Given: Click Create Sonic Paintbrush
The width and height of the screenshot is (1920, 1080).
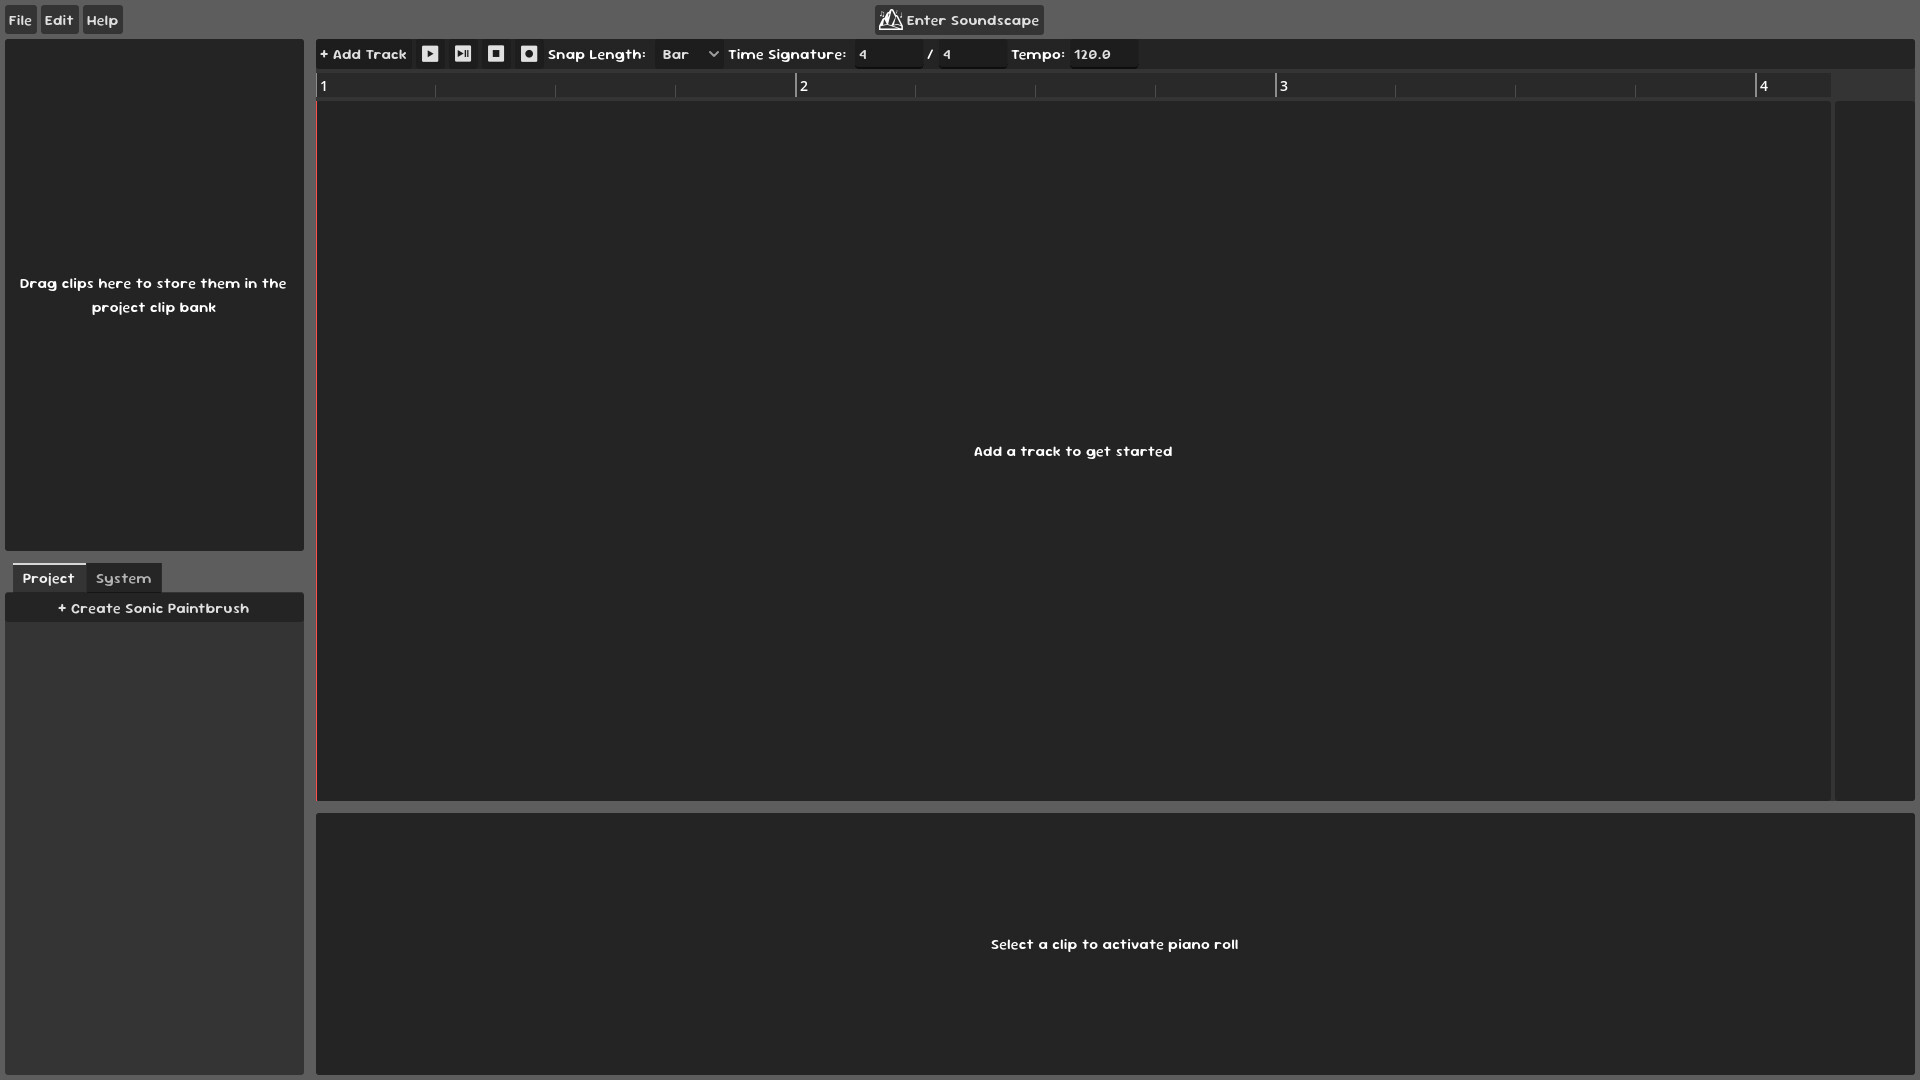Looking at the screenshot, I should 154,607.
